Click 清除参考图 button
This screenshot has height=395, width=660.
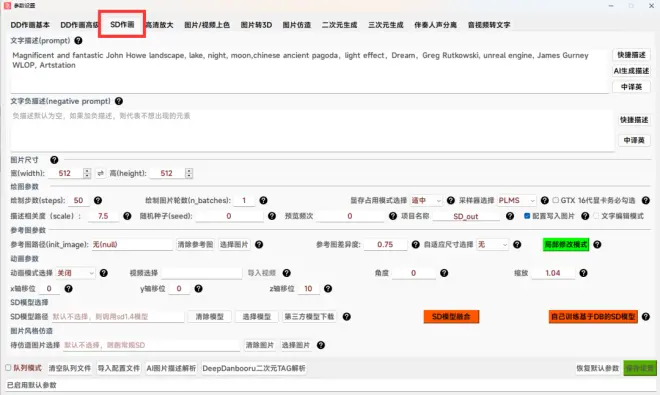click(x=195, y=244)
